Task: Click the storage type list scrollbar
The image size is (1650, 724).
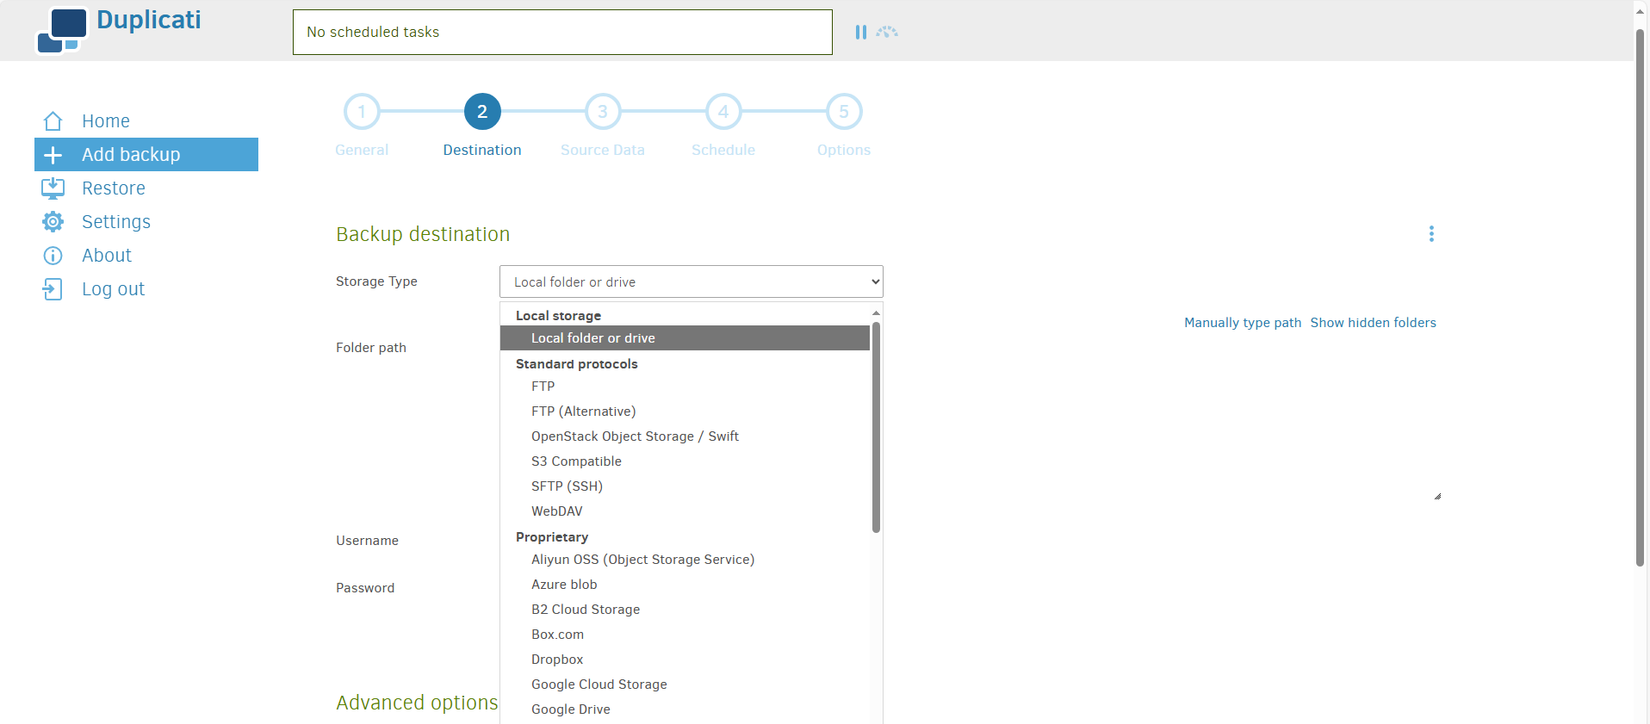Action: [x=876, y=427]
